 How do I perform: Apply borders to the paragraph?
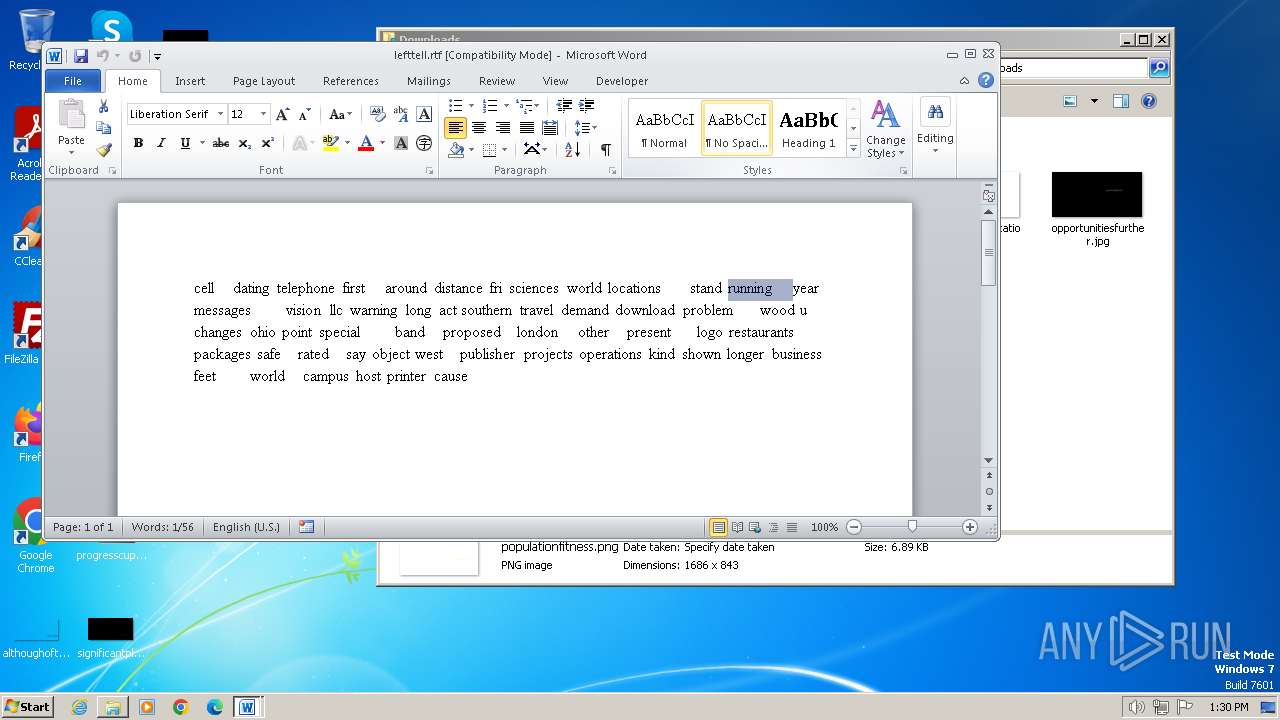tap(489, 149)
